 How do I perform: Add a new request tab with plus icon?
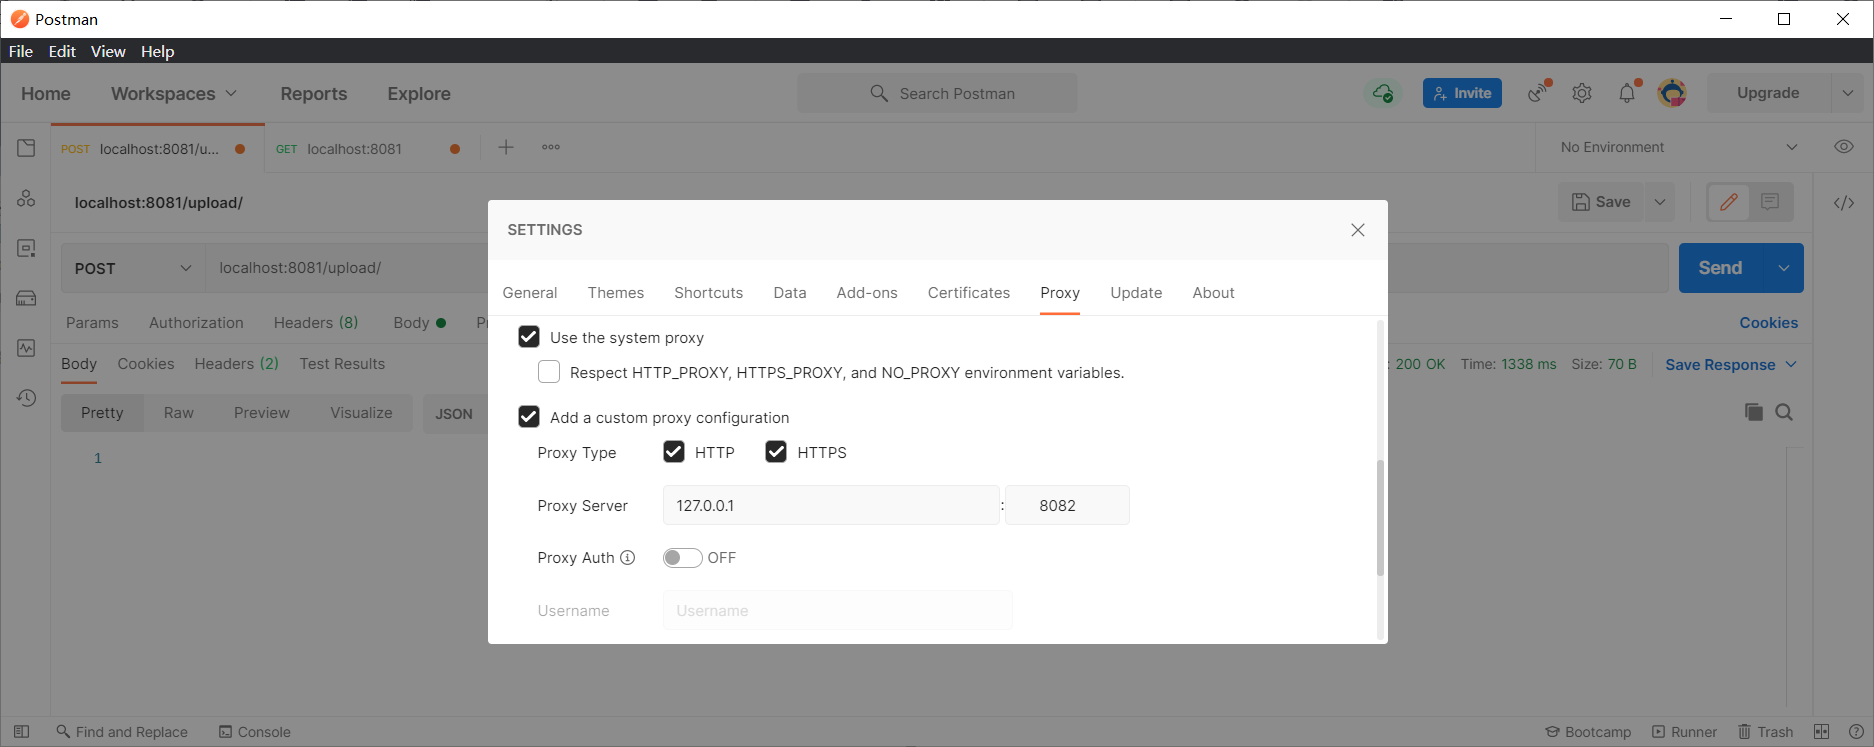(x=506, y=147)
